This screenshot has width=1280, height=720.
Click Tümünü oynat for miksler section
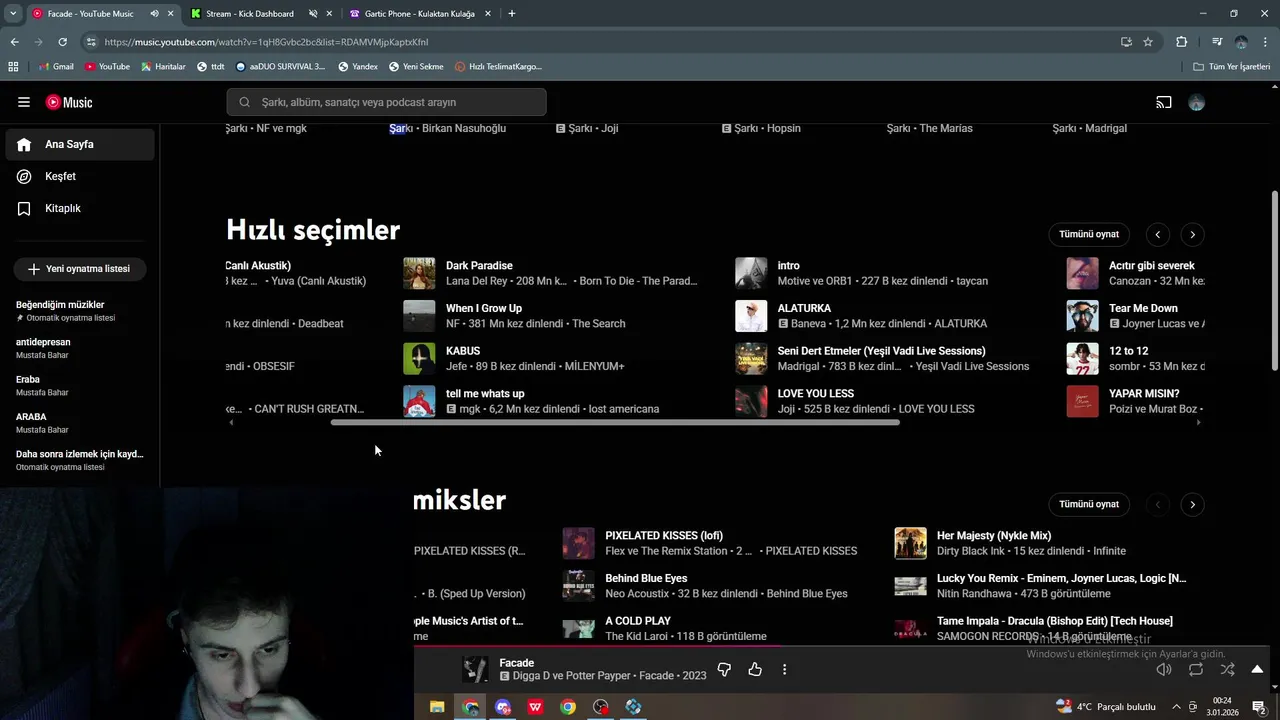tap(1089, 504)
